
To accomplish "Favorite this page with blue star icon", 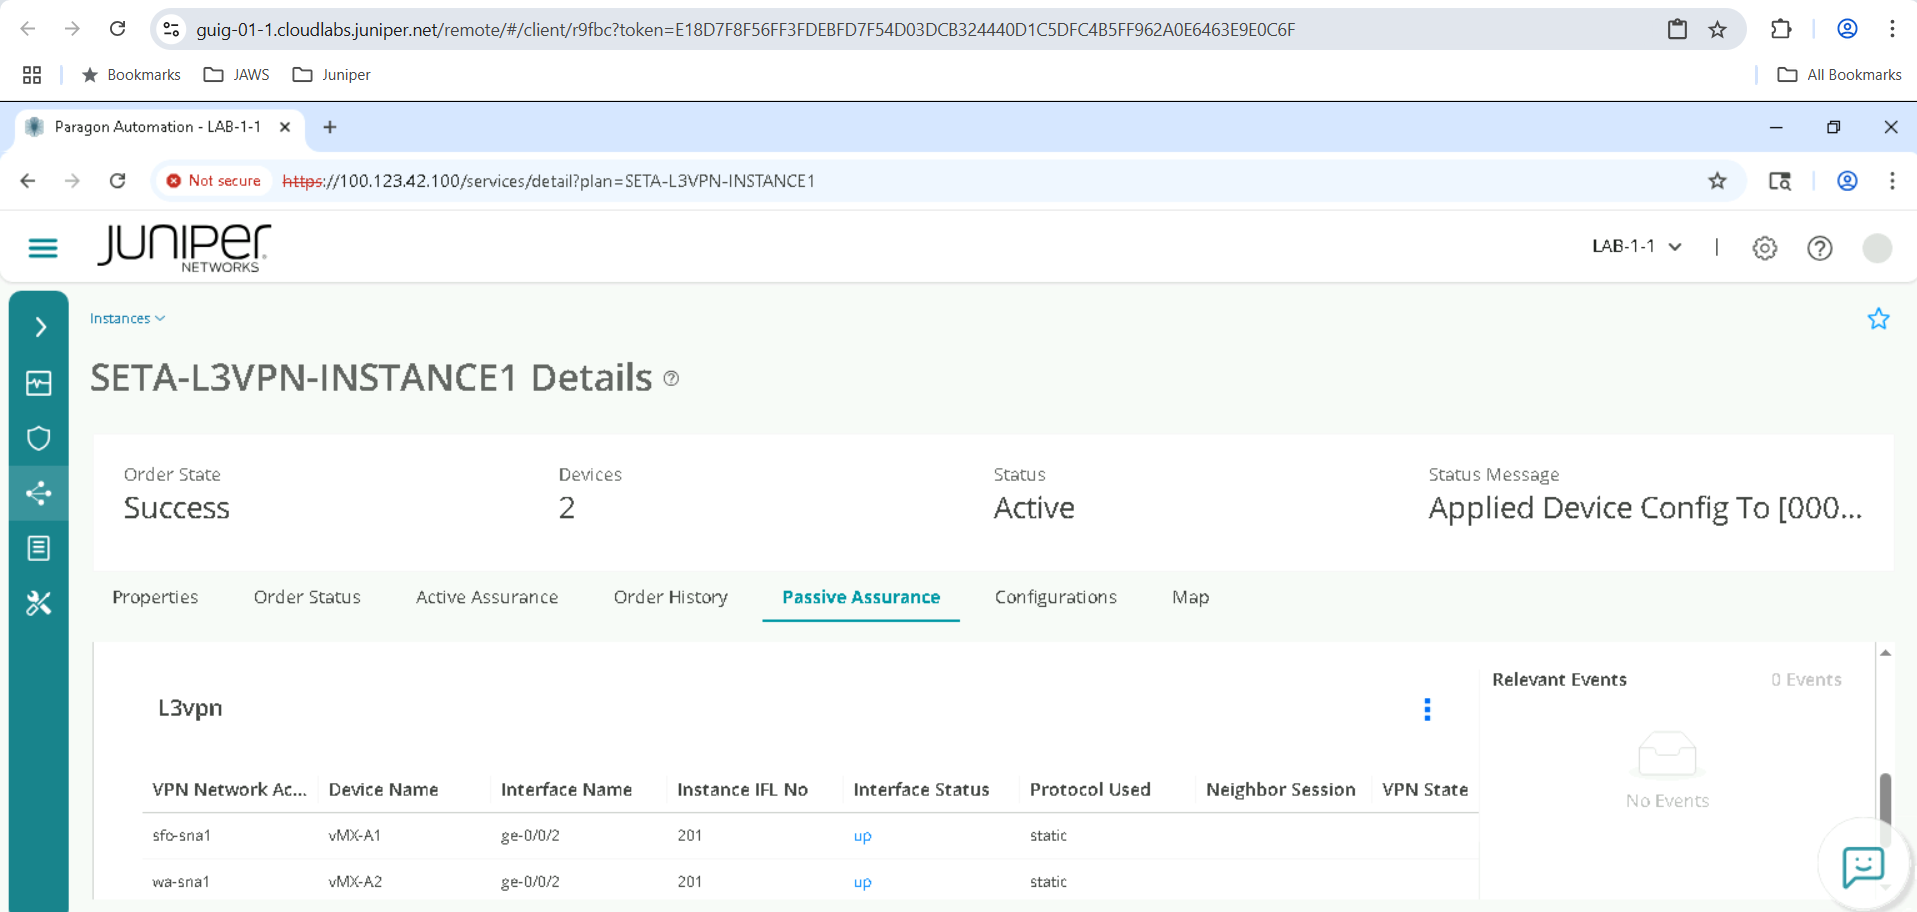I will pos(1878,319).
